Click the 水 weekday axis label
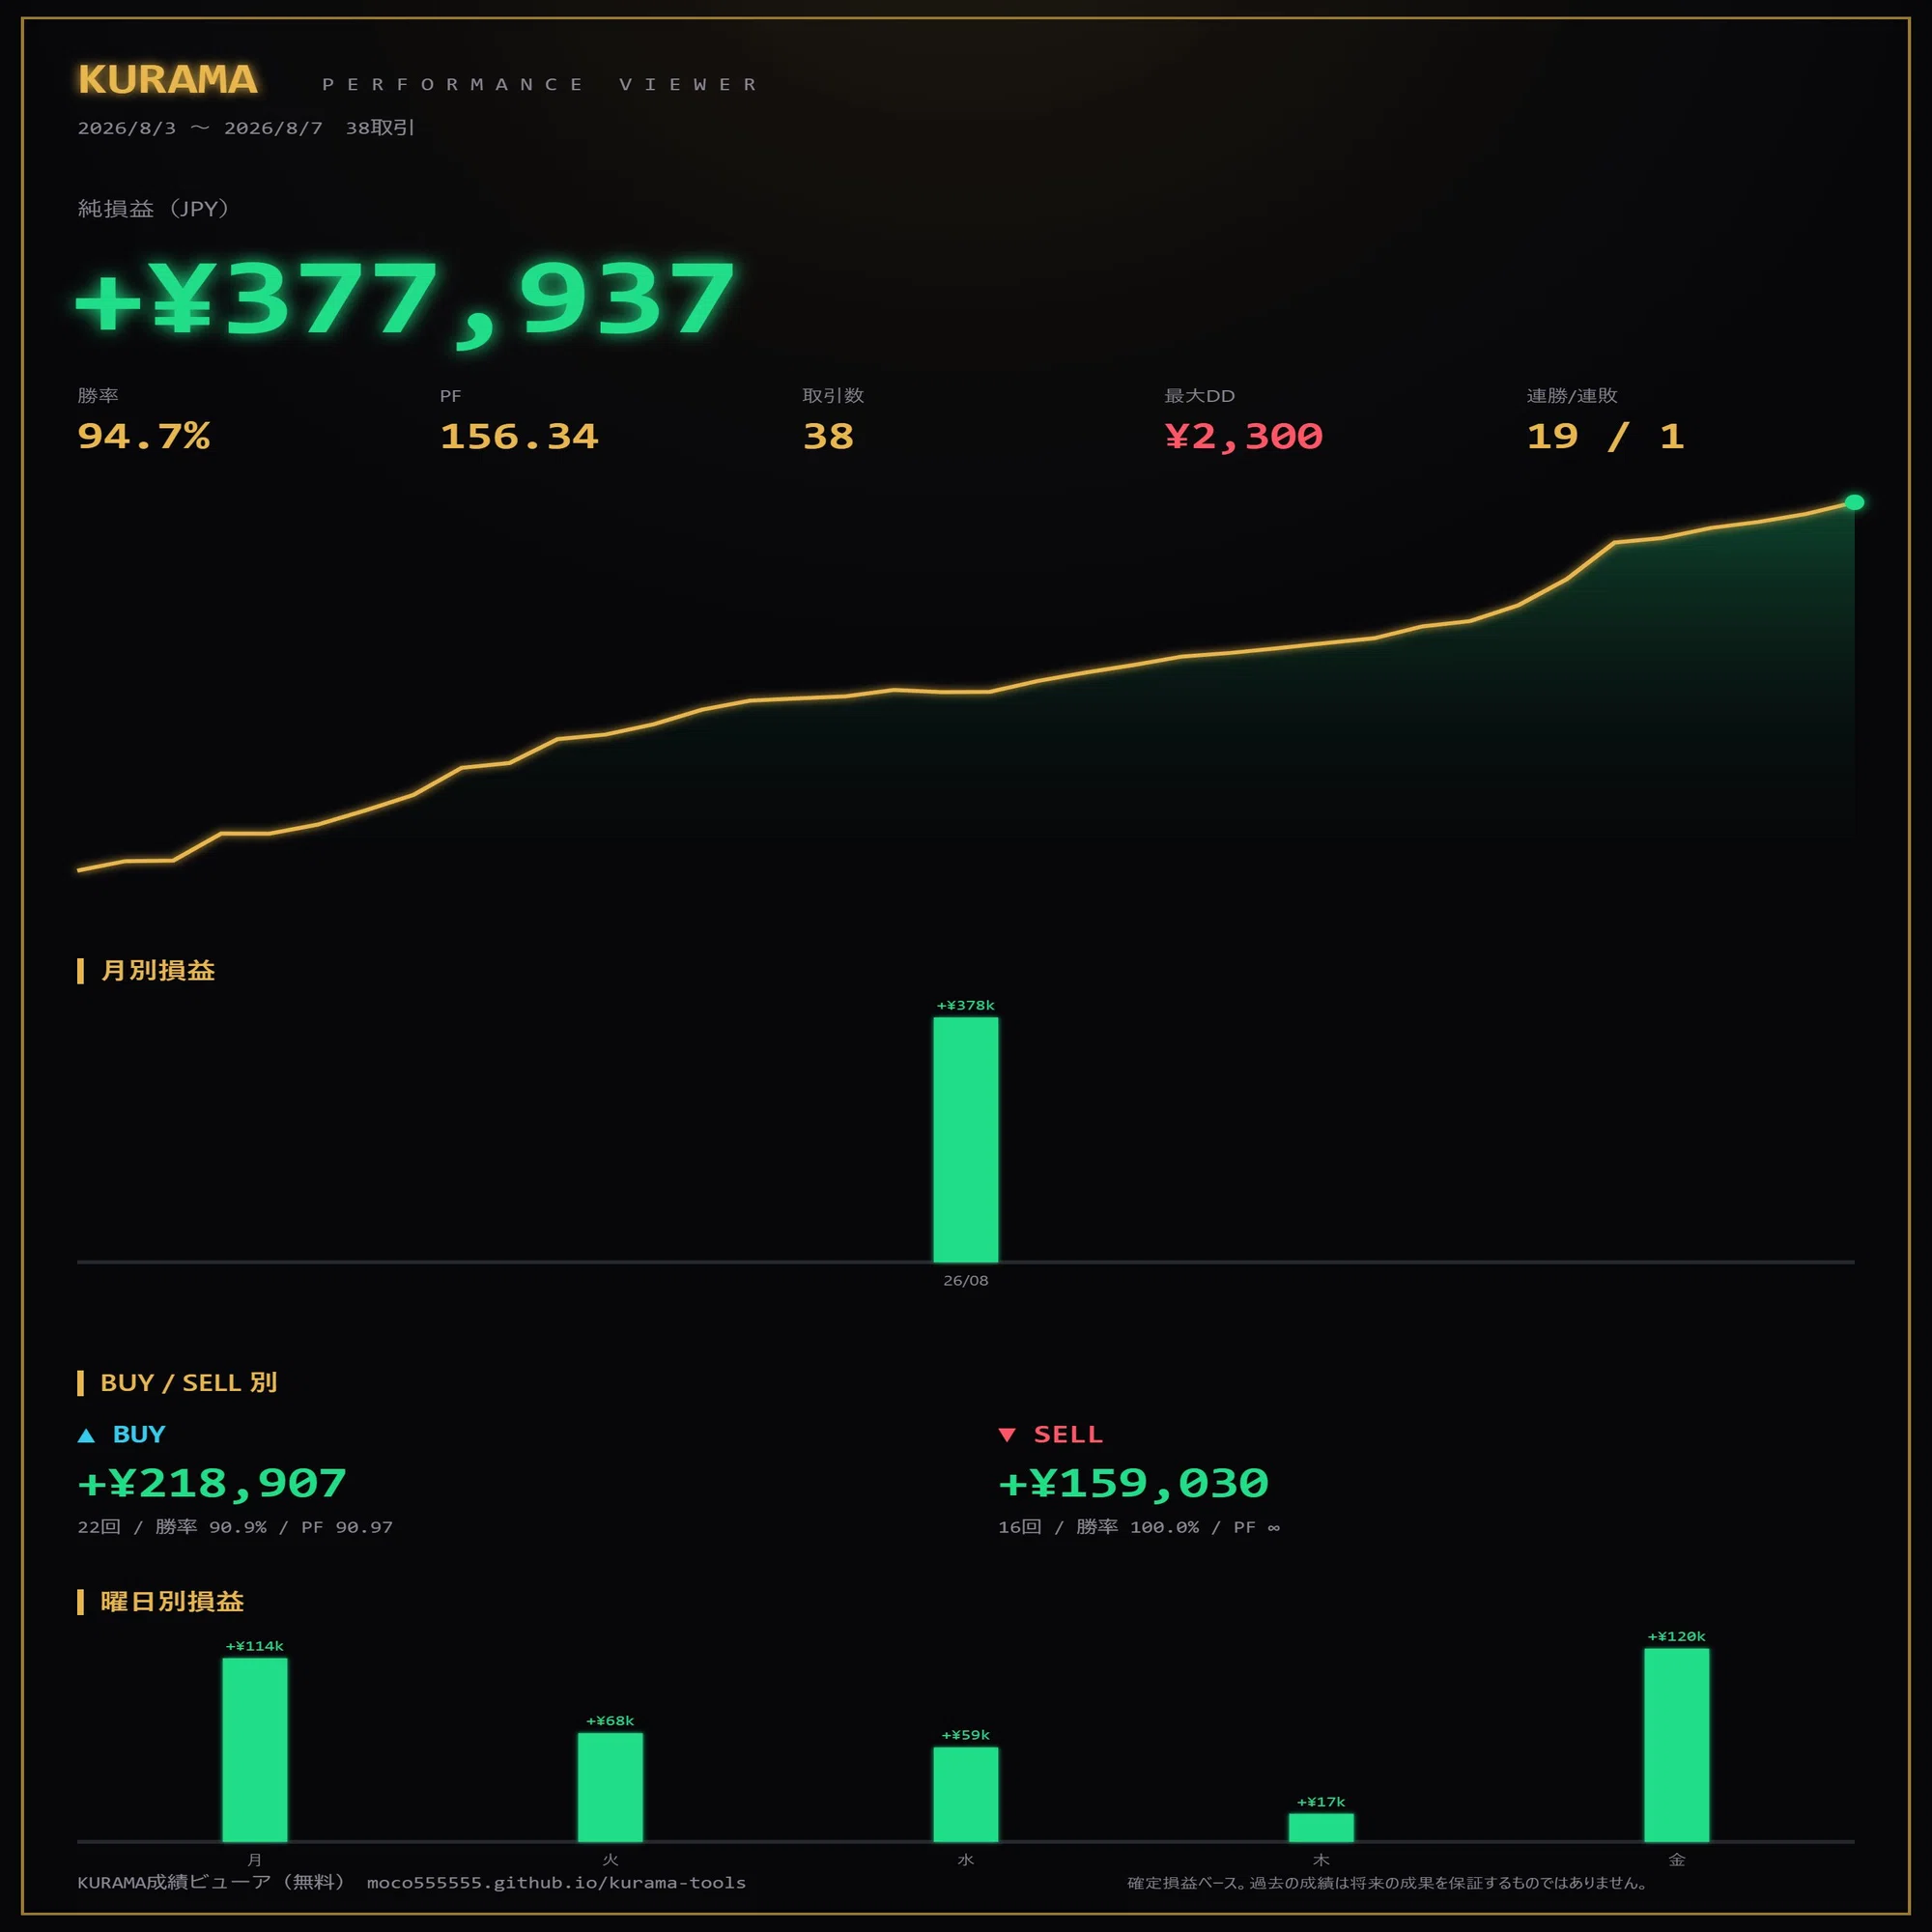The image size is (1932, 1932). pyautogui.click(x=966, y=1860)
